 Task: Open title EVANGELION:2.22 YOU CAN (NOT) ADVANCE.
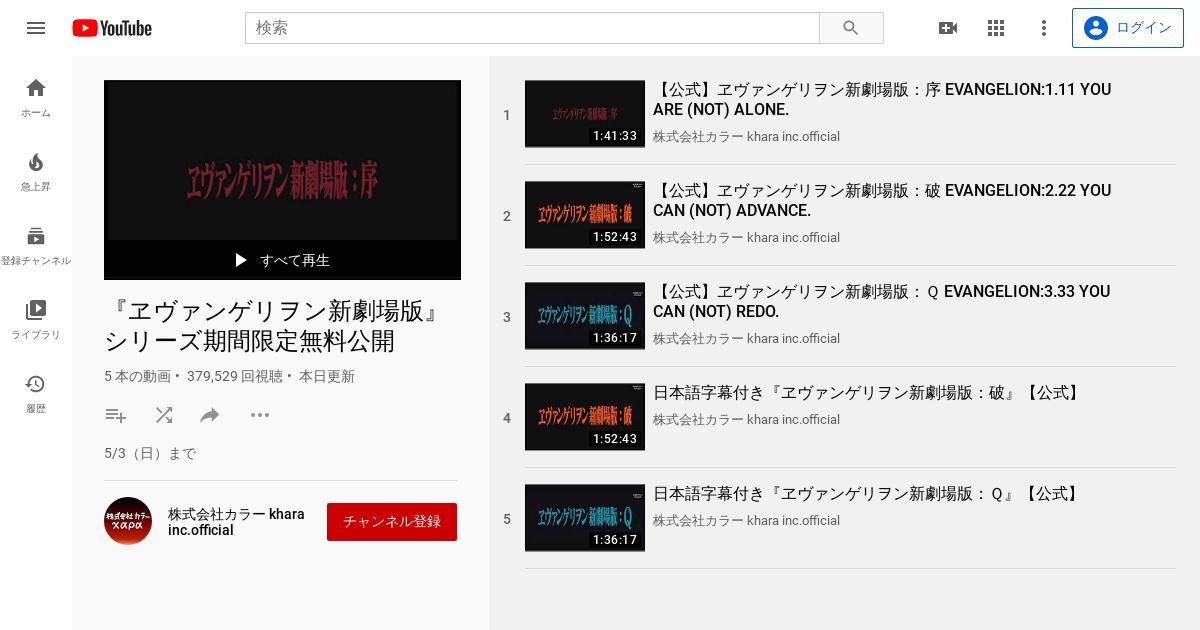click(882, 200)
